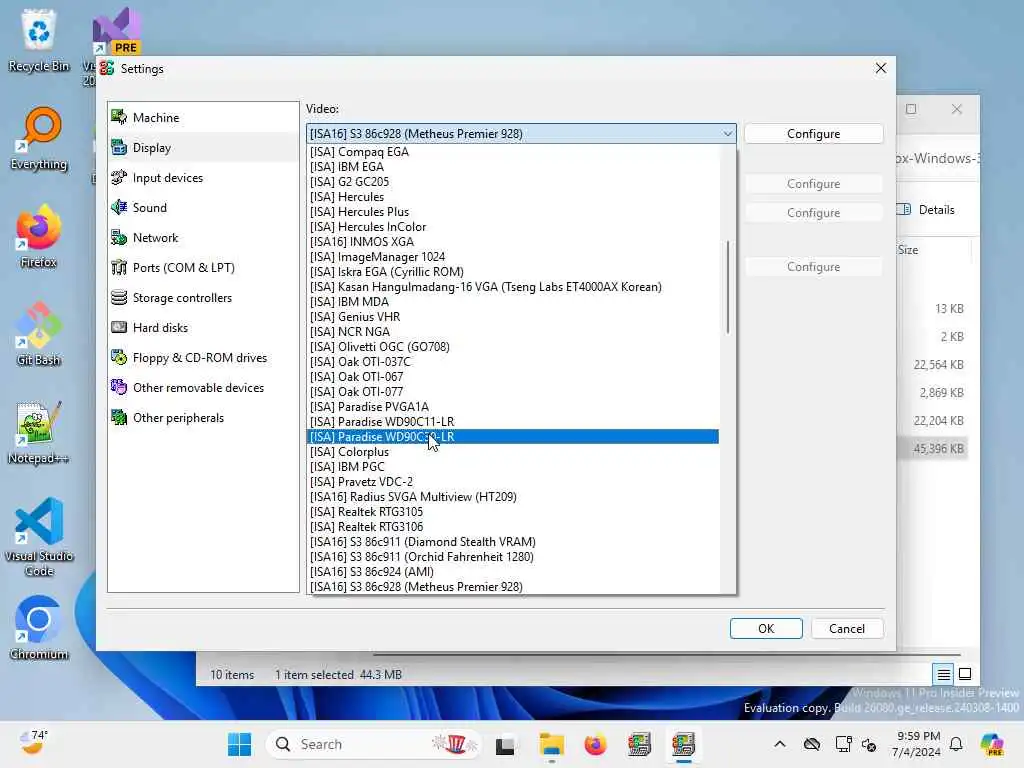Screen dimensions: 1024x768
Task: Select [ISA] Iskra EGA (Cyrillic ROM)
Action: point(513,272)
